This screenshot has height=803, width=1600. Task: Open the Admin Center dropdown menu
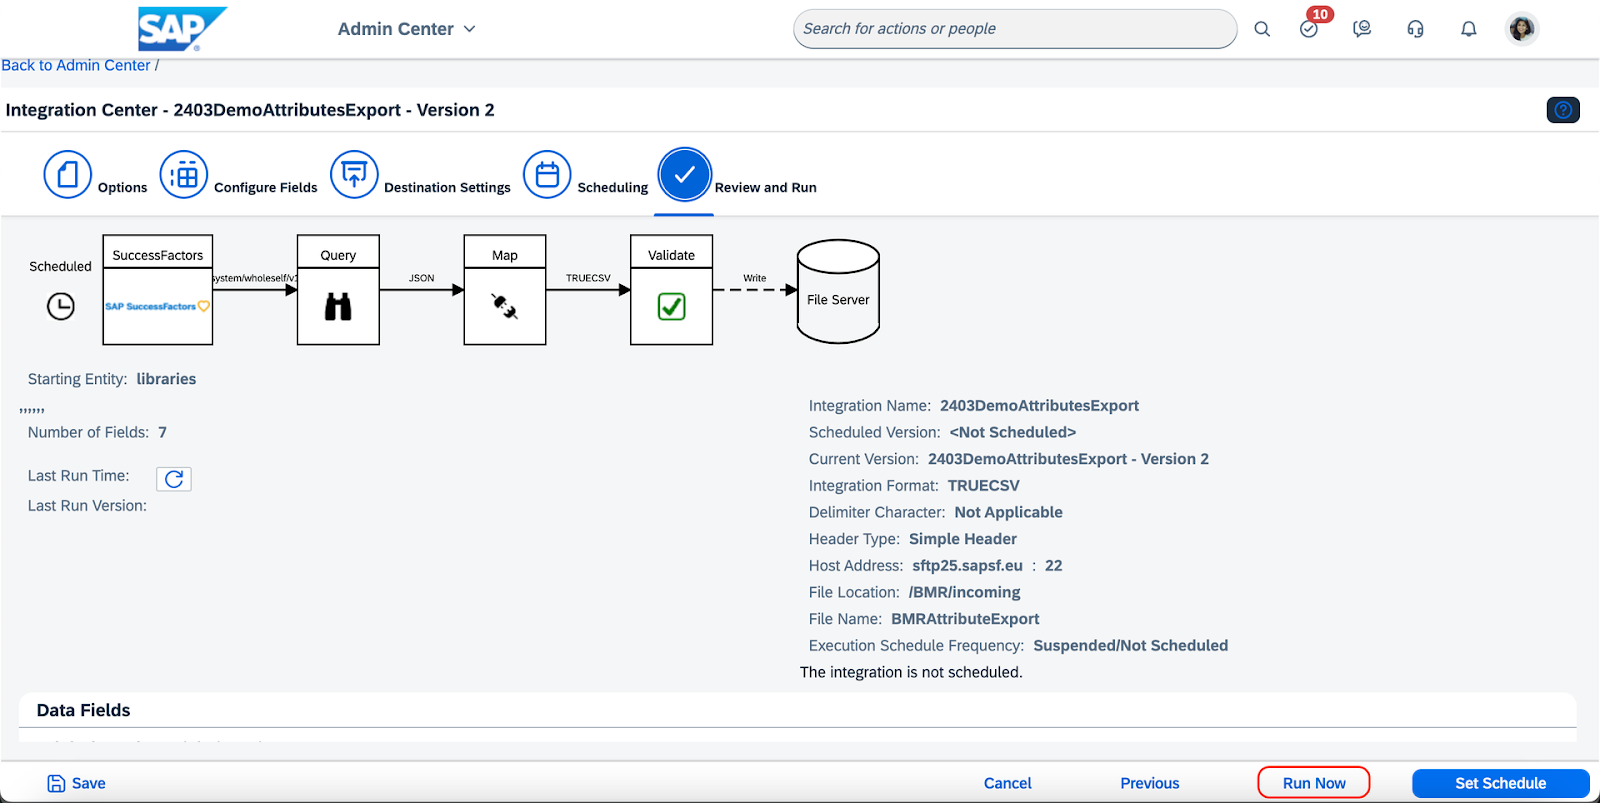pos(406,29)
